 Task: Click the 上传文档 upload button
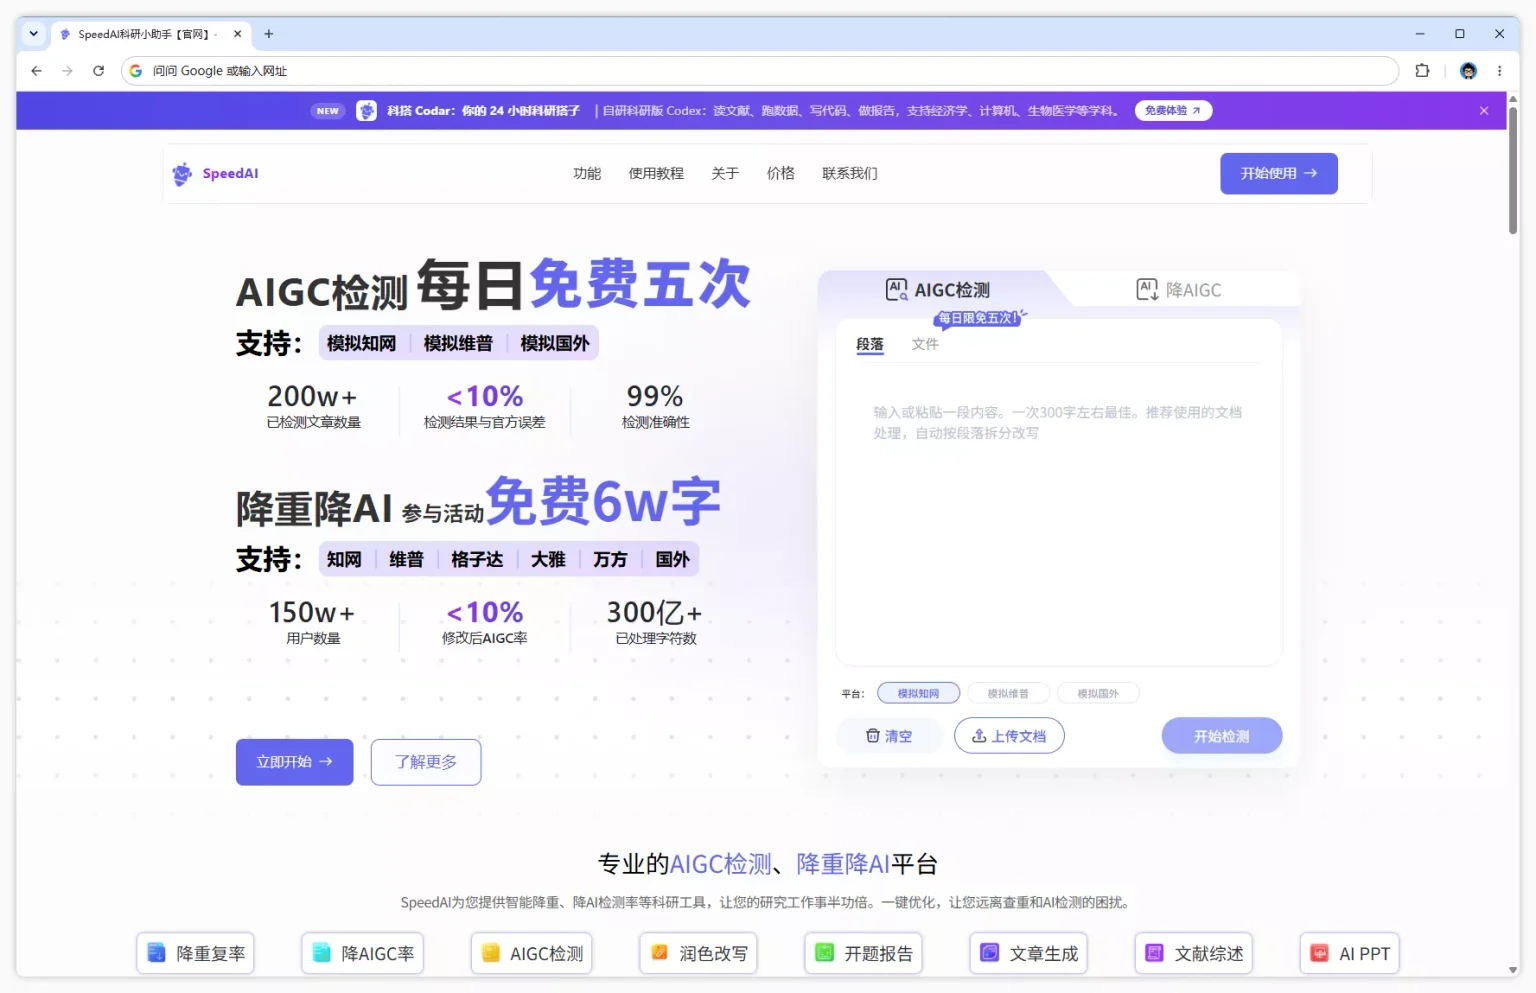tap(1009, 736)
